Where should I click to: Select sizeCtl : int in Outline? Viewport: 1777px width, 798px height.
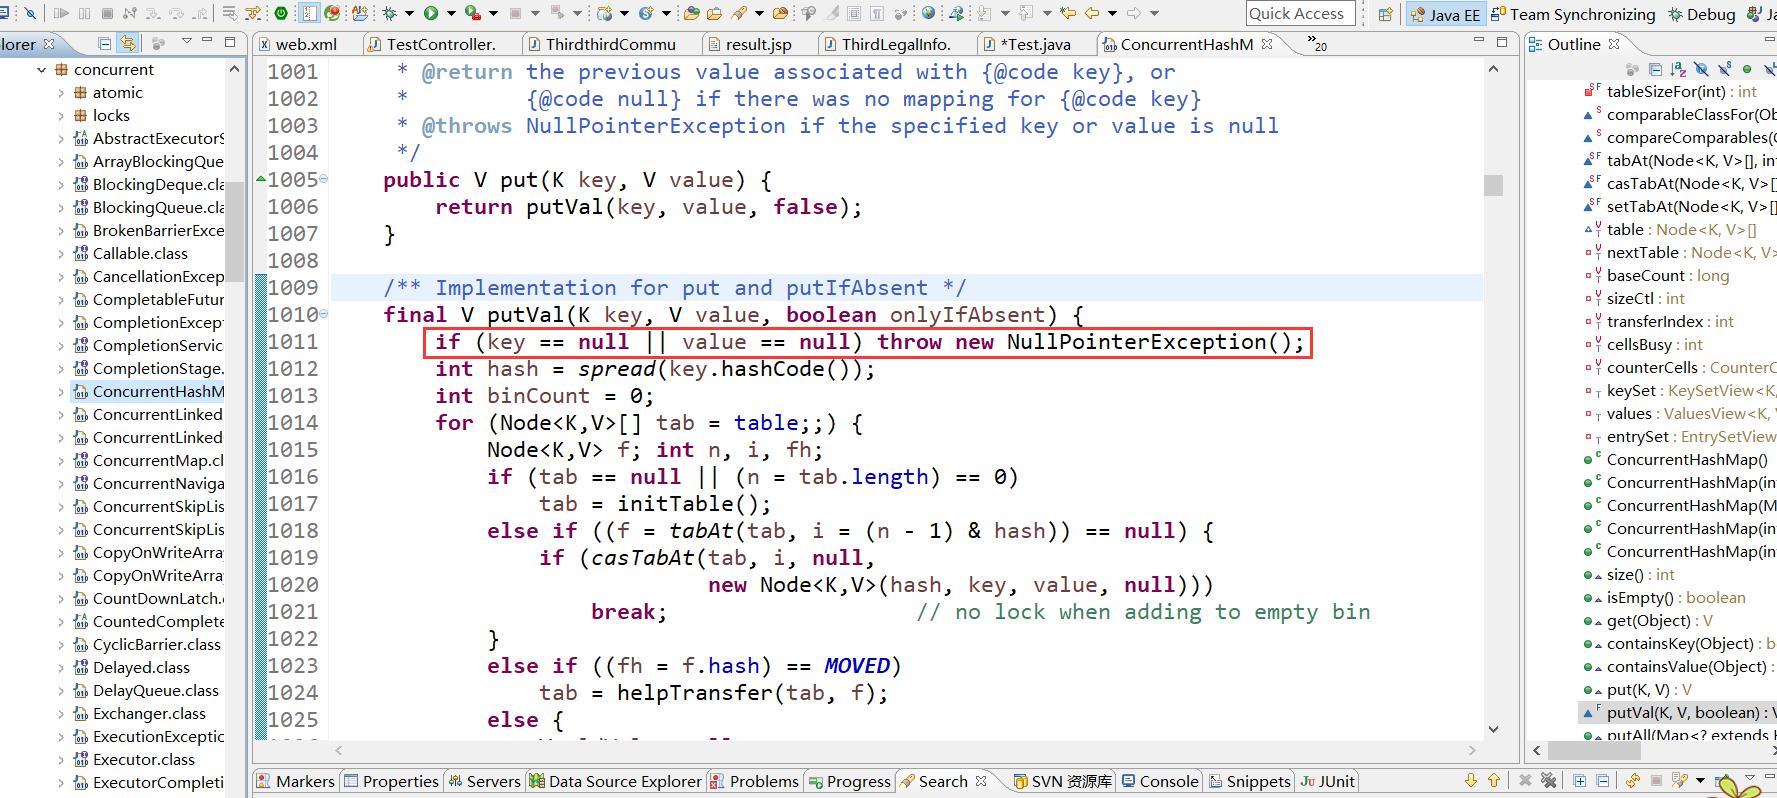point(1645,299)
